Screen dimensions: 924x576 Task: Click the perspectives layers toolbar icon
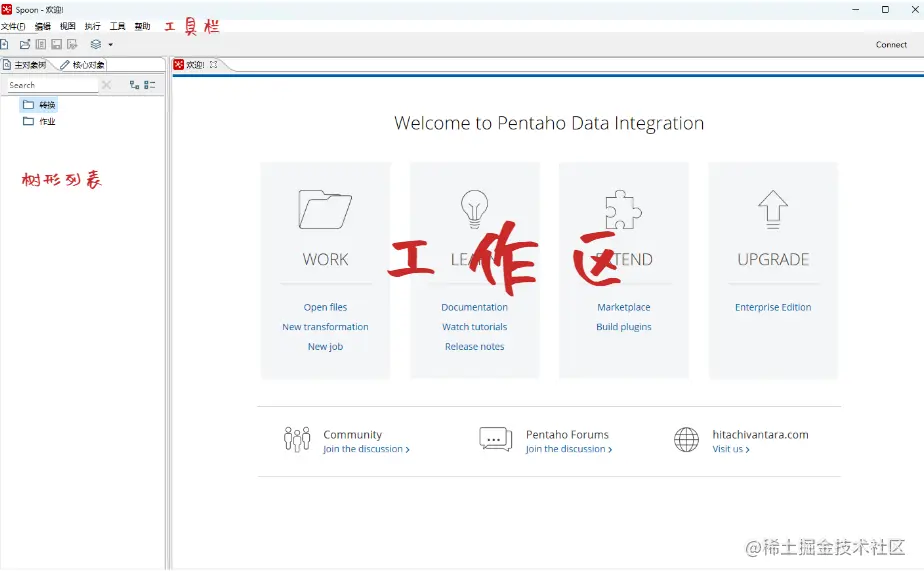point(96,44)
